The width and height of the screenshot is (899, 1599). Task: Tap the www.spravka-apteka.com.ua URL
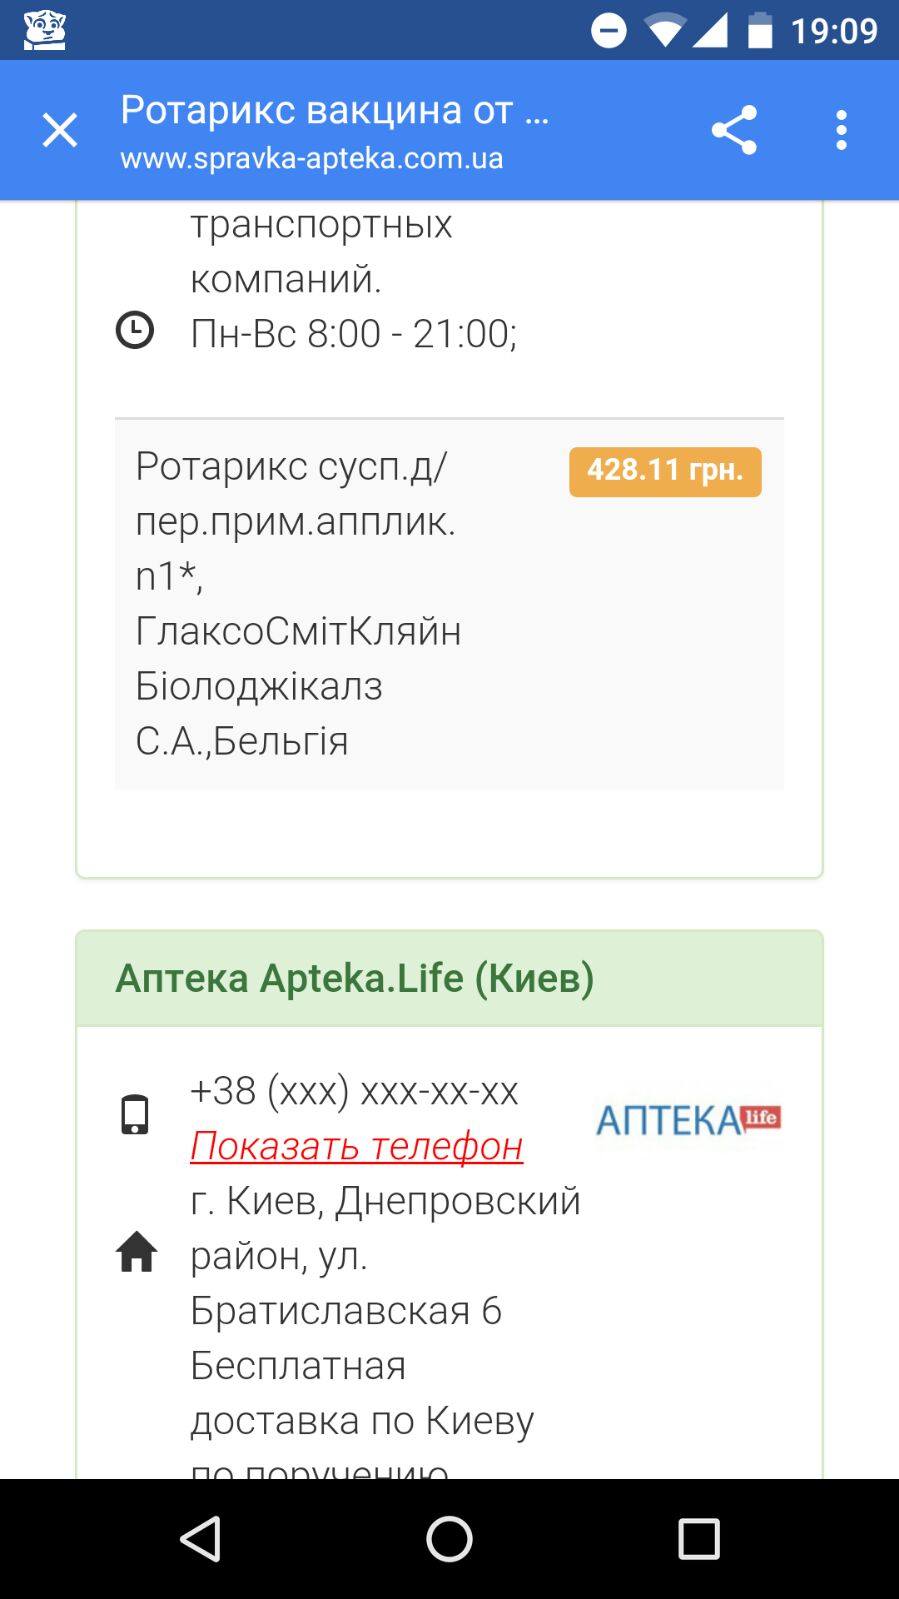[x=311, y=159]
